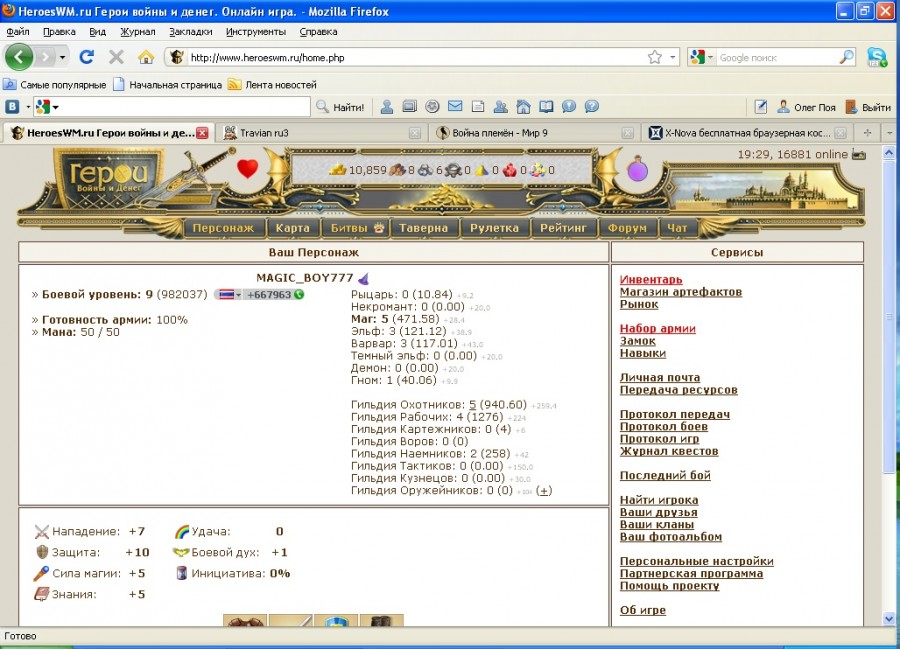Close the HeroesWM.ru tab
The height and width of the screenshot is (649, 900).
pos(202,133)
